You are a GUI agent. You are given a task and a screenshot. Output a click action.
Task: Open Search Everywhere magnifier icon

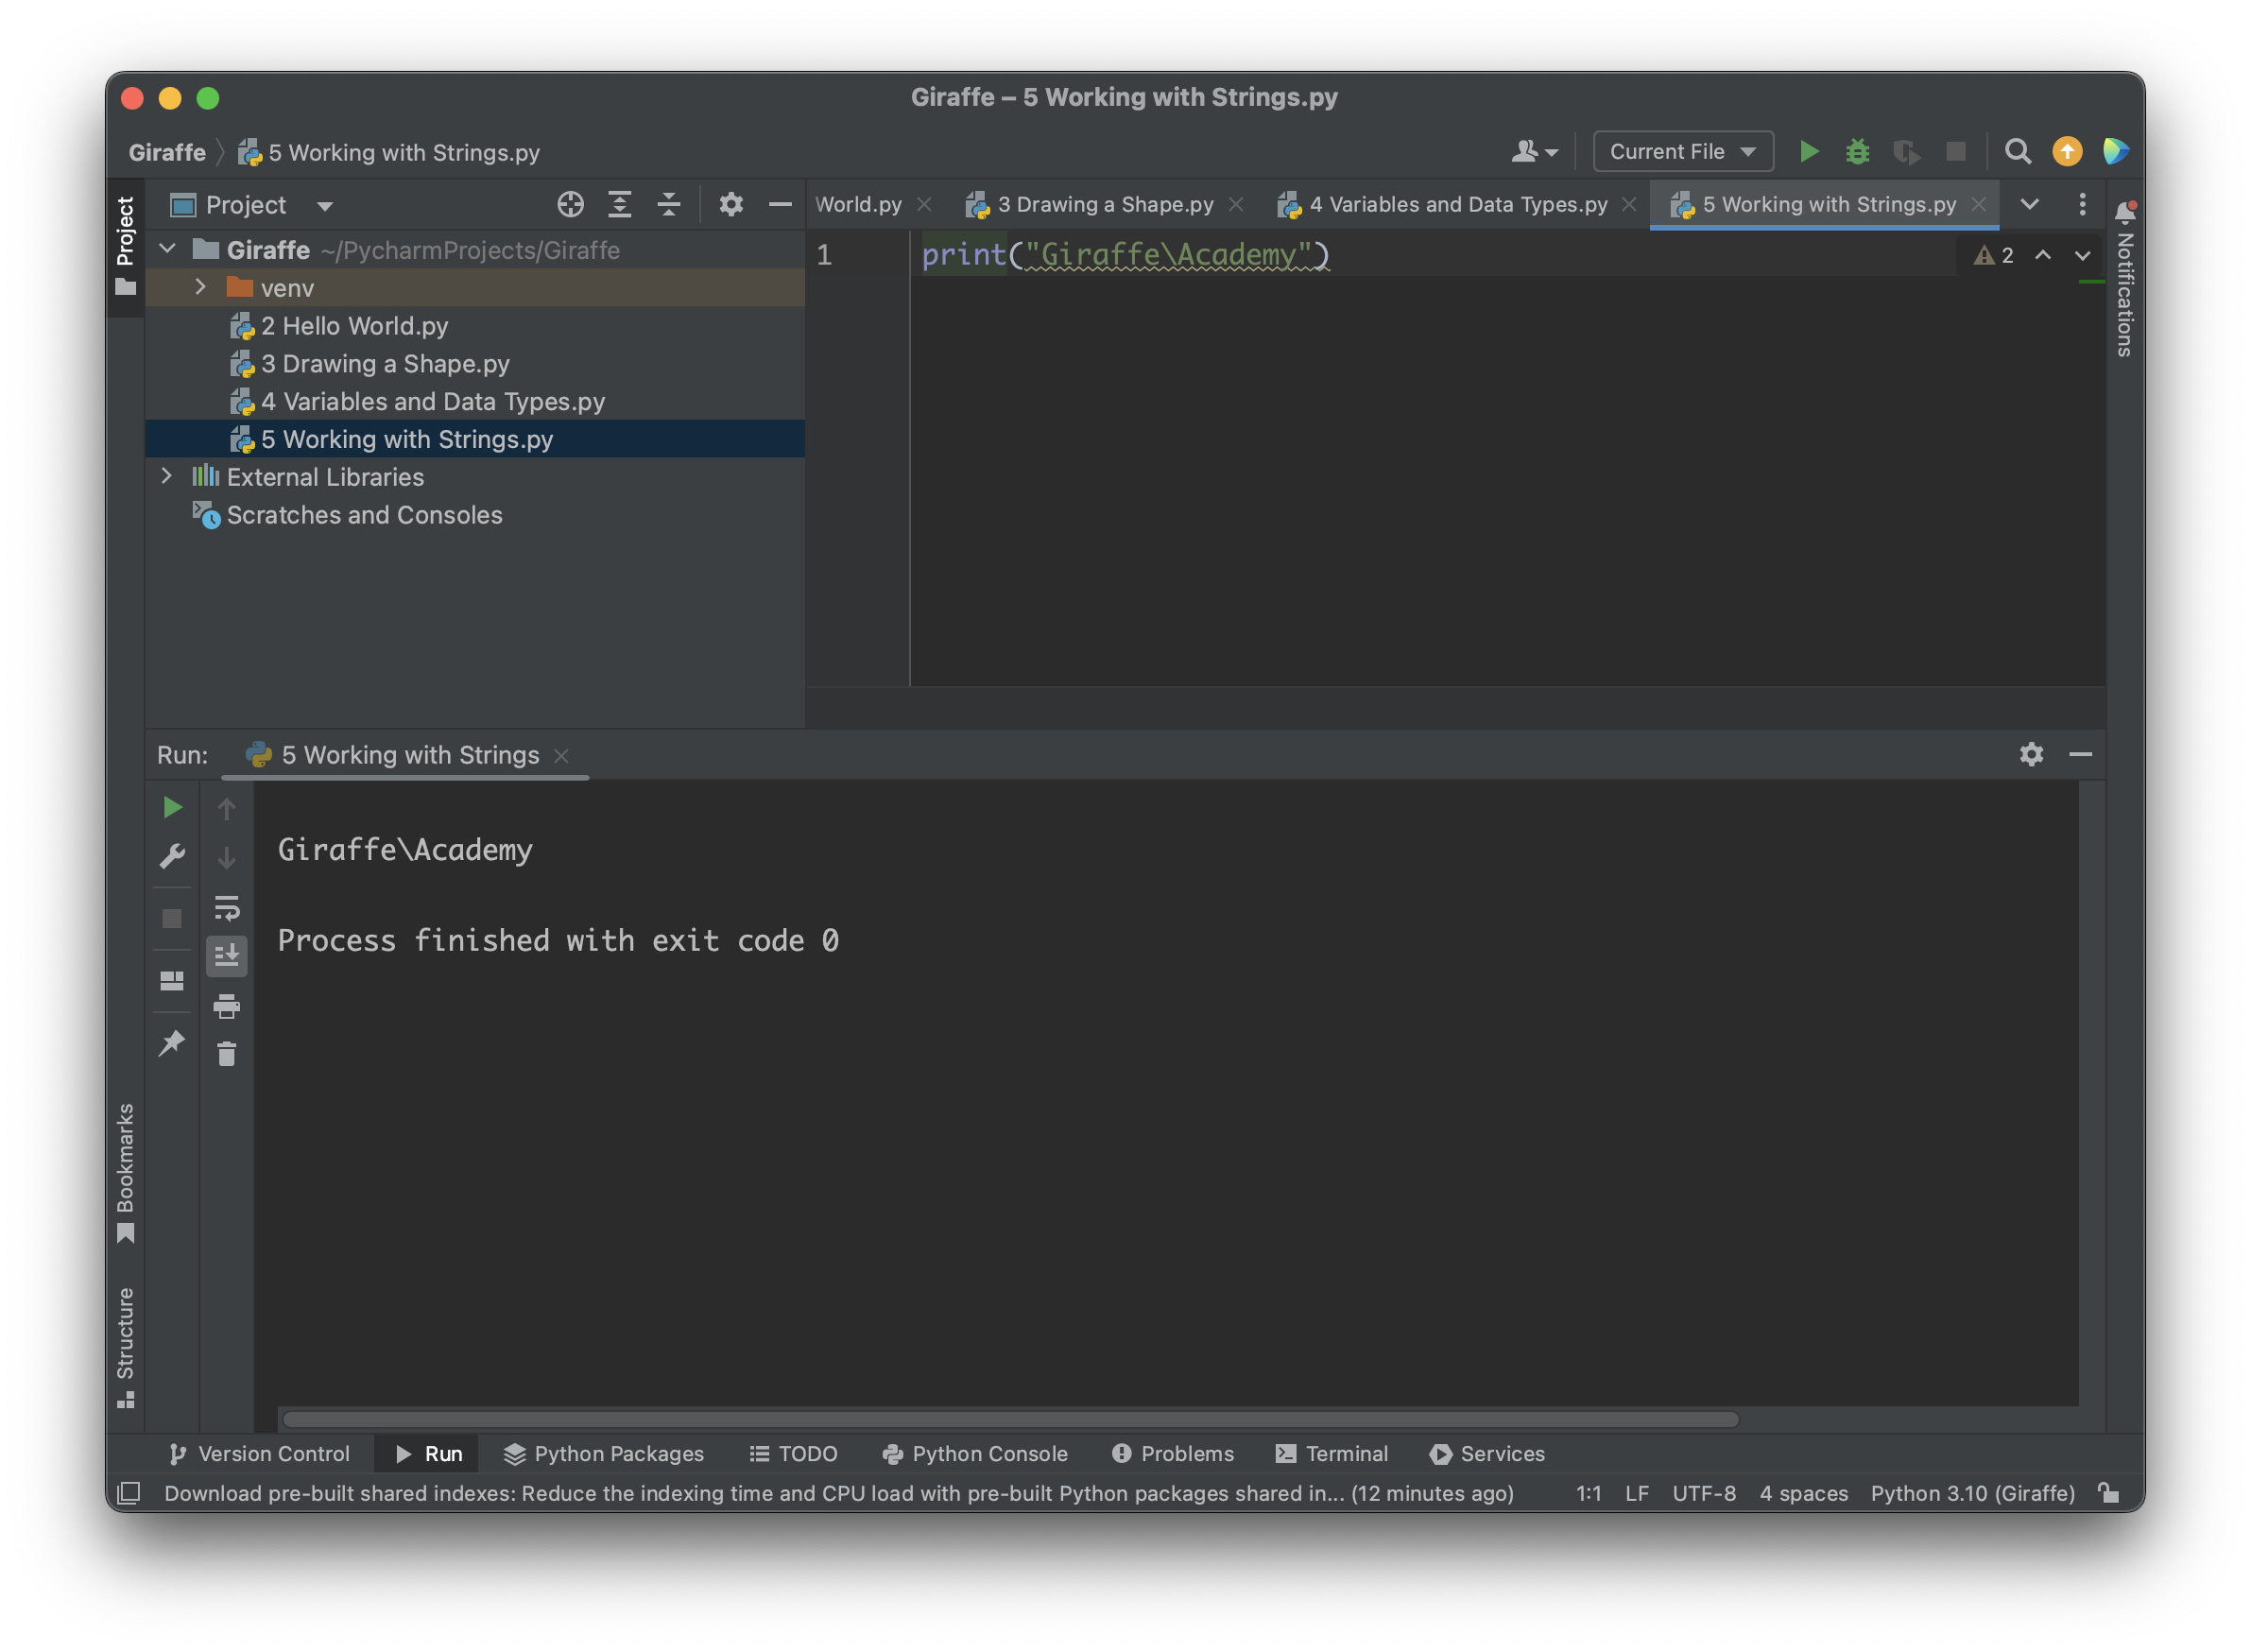coord(2017,152)
